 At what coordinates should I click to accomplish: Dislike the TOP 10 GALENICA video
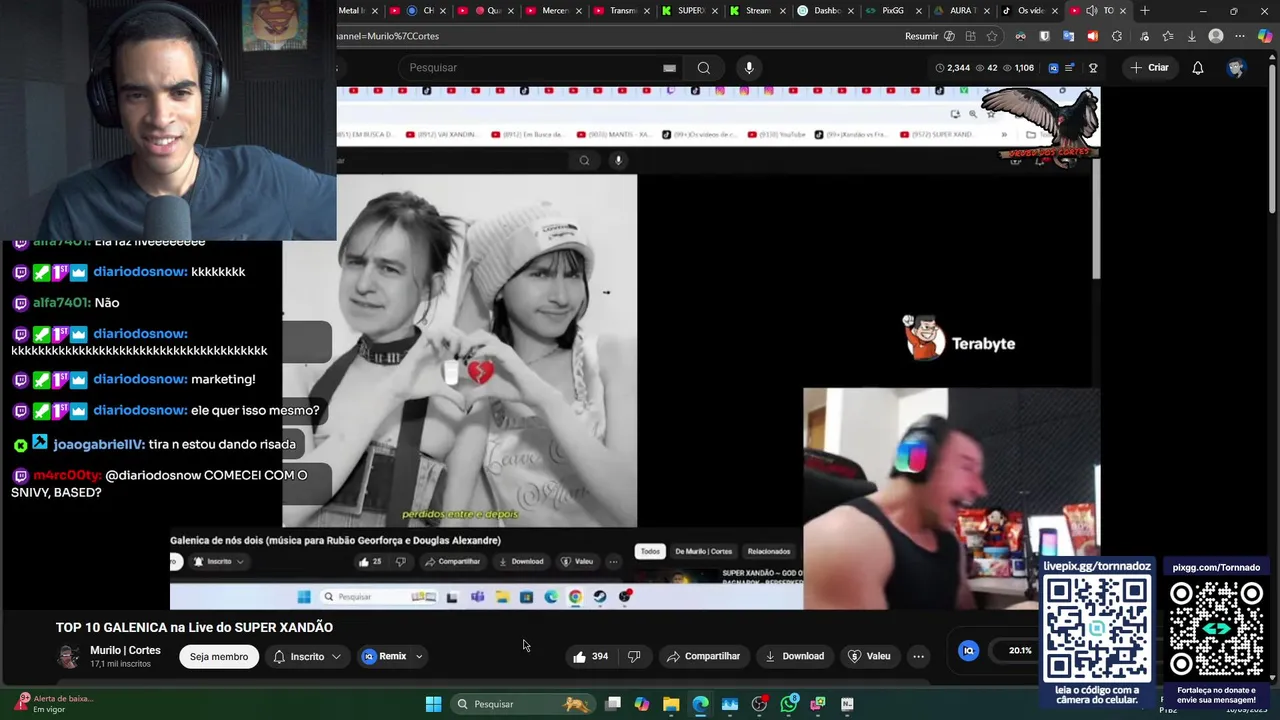point(634,657)
